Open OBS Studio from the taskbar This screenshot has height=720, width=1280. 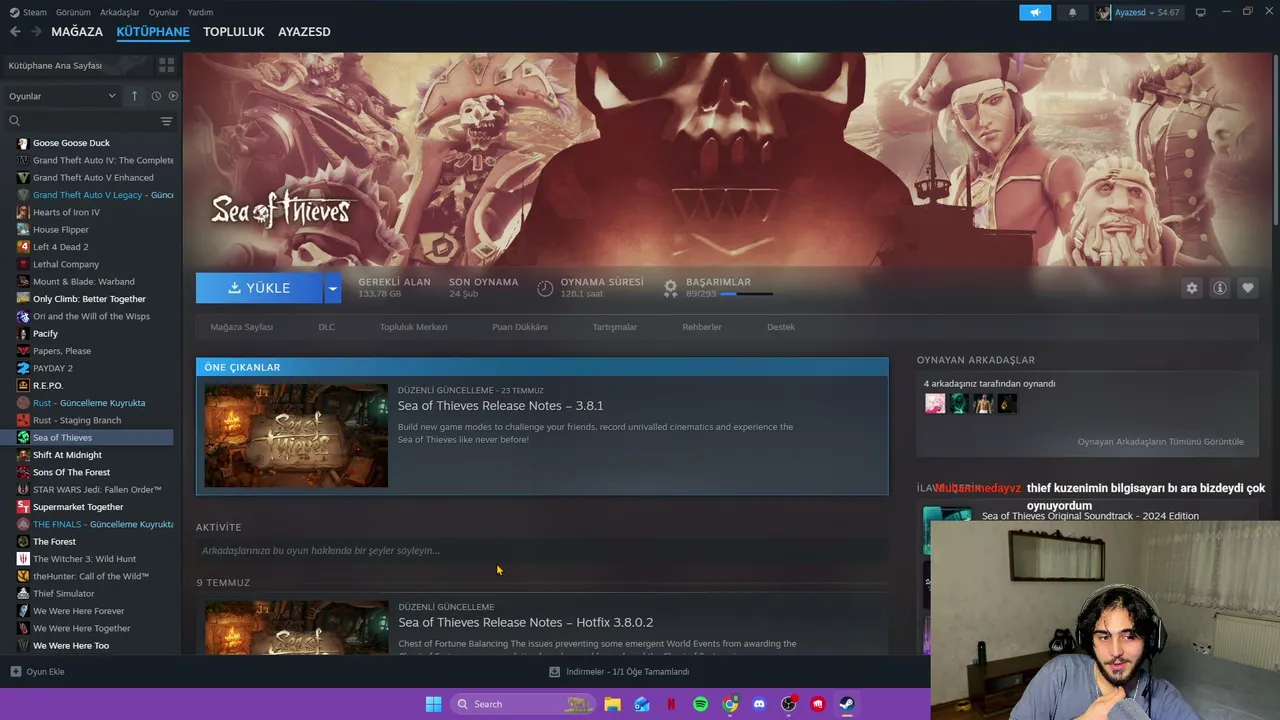[x=789, y=704]
